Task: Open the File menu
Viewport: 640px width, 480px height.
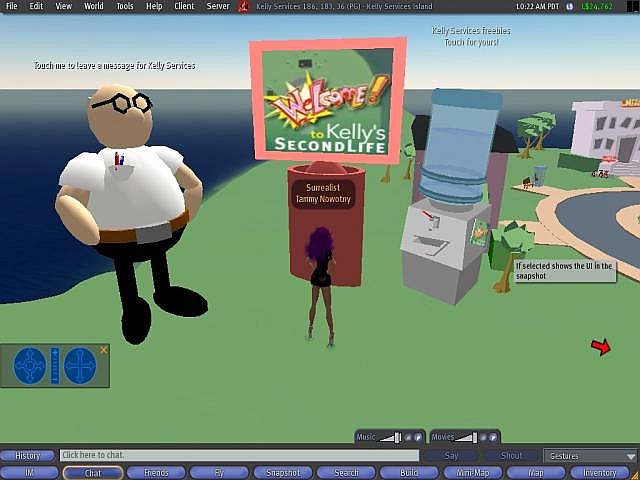Action: point(12,6)
